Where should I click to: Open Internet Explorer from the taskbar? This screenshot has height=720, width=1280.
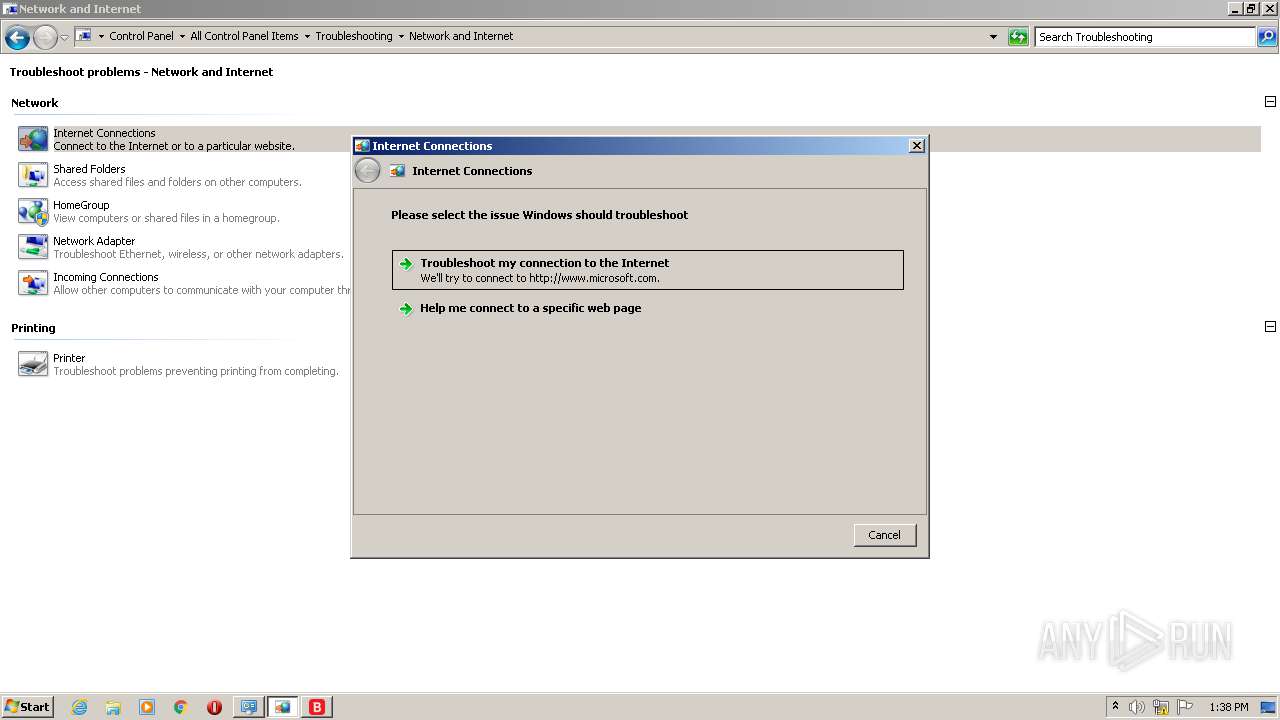[x=79, y=707]
